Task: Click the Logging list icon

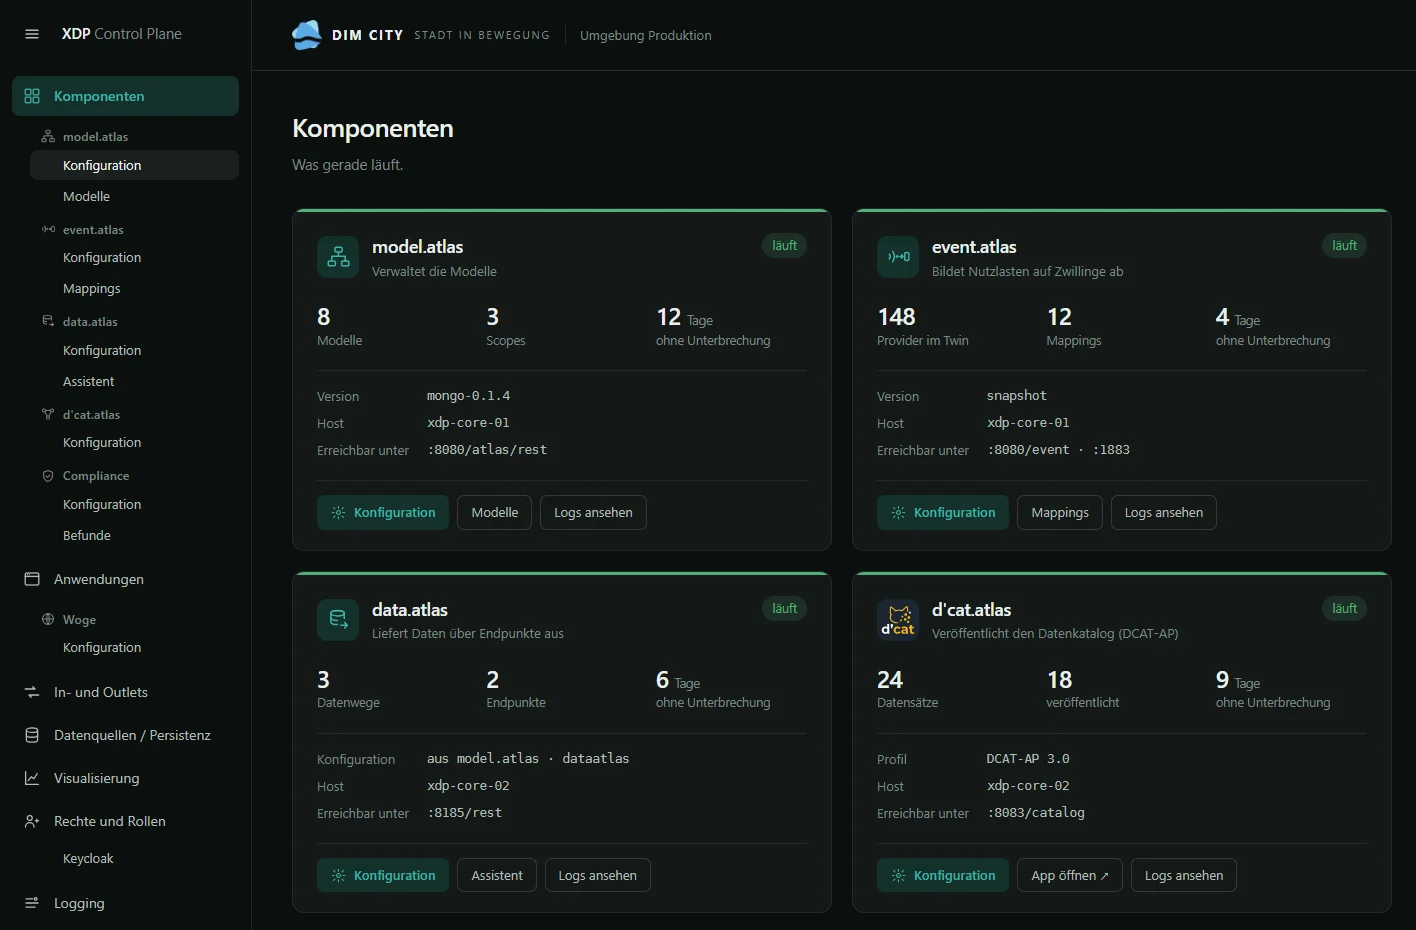Action: tap(32, 903)
